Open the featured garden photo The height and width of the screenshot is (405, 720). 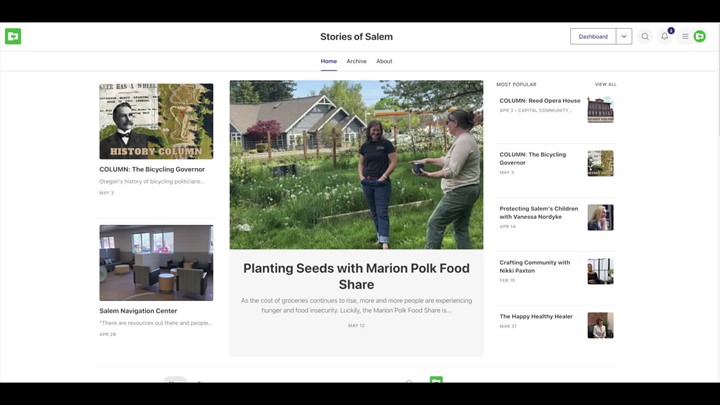click(356, 165)
